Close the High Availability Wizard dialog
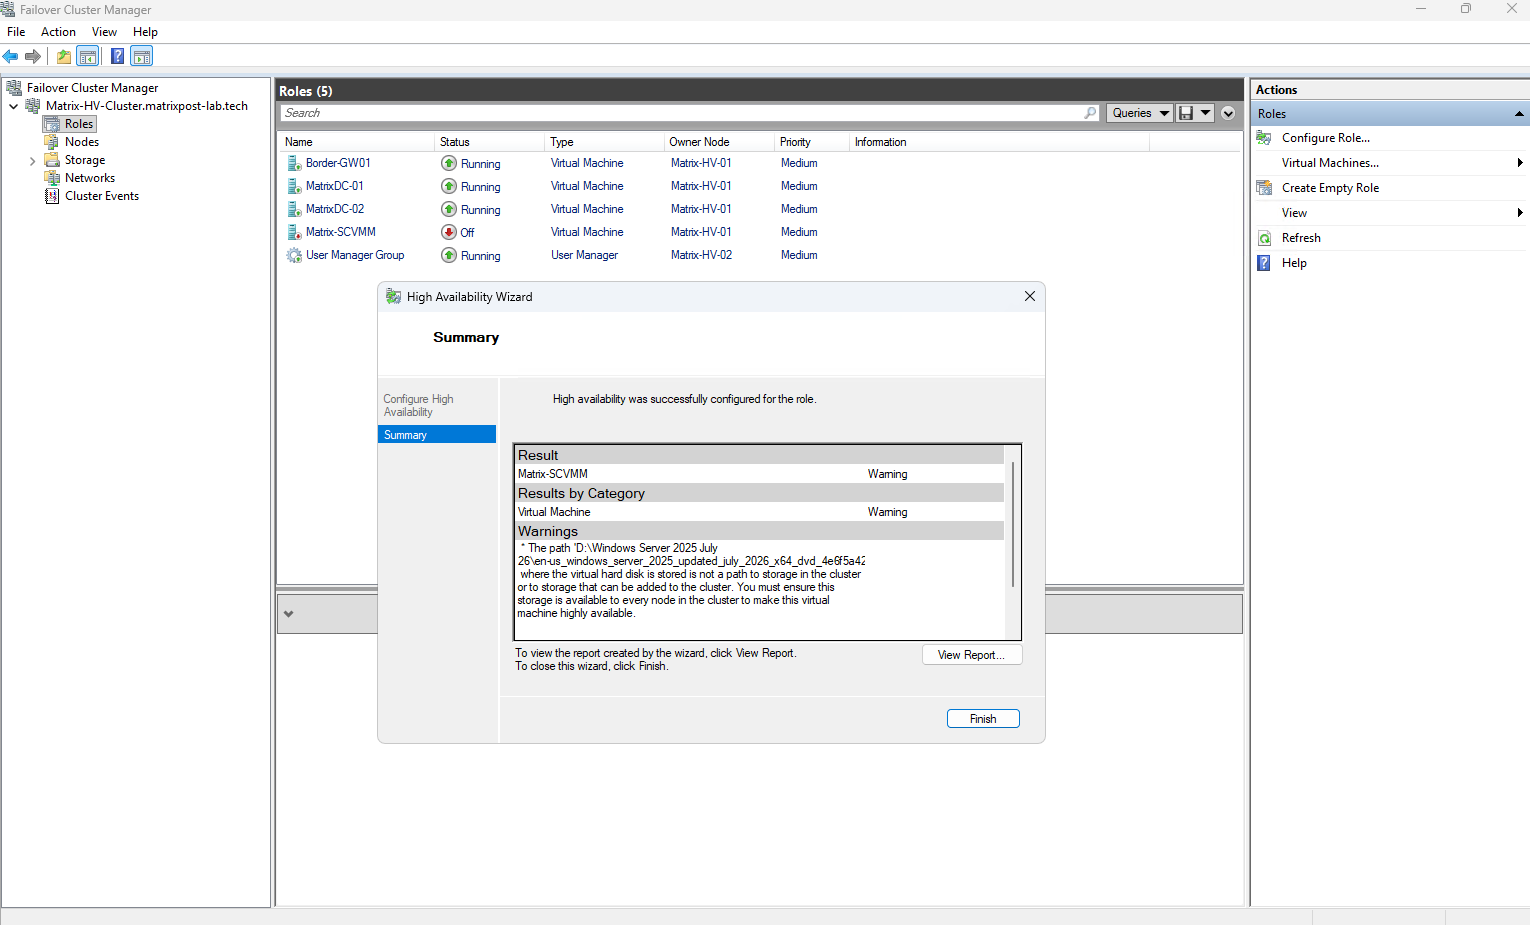 point(1030,296)
